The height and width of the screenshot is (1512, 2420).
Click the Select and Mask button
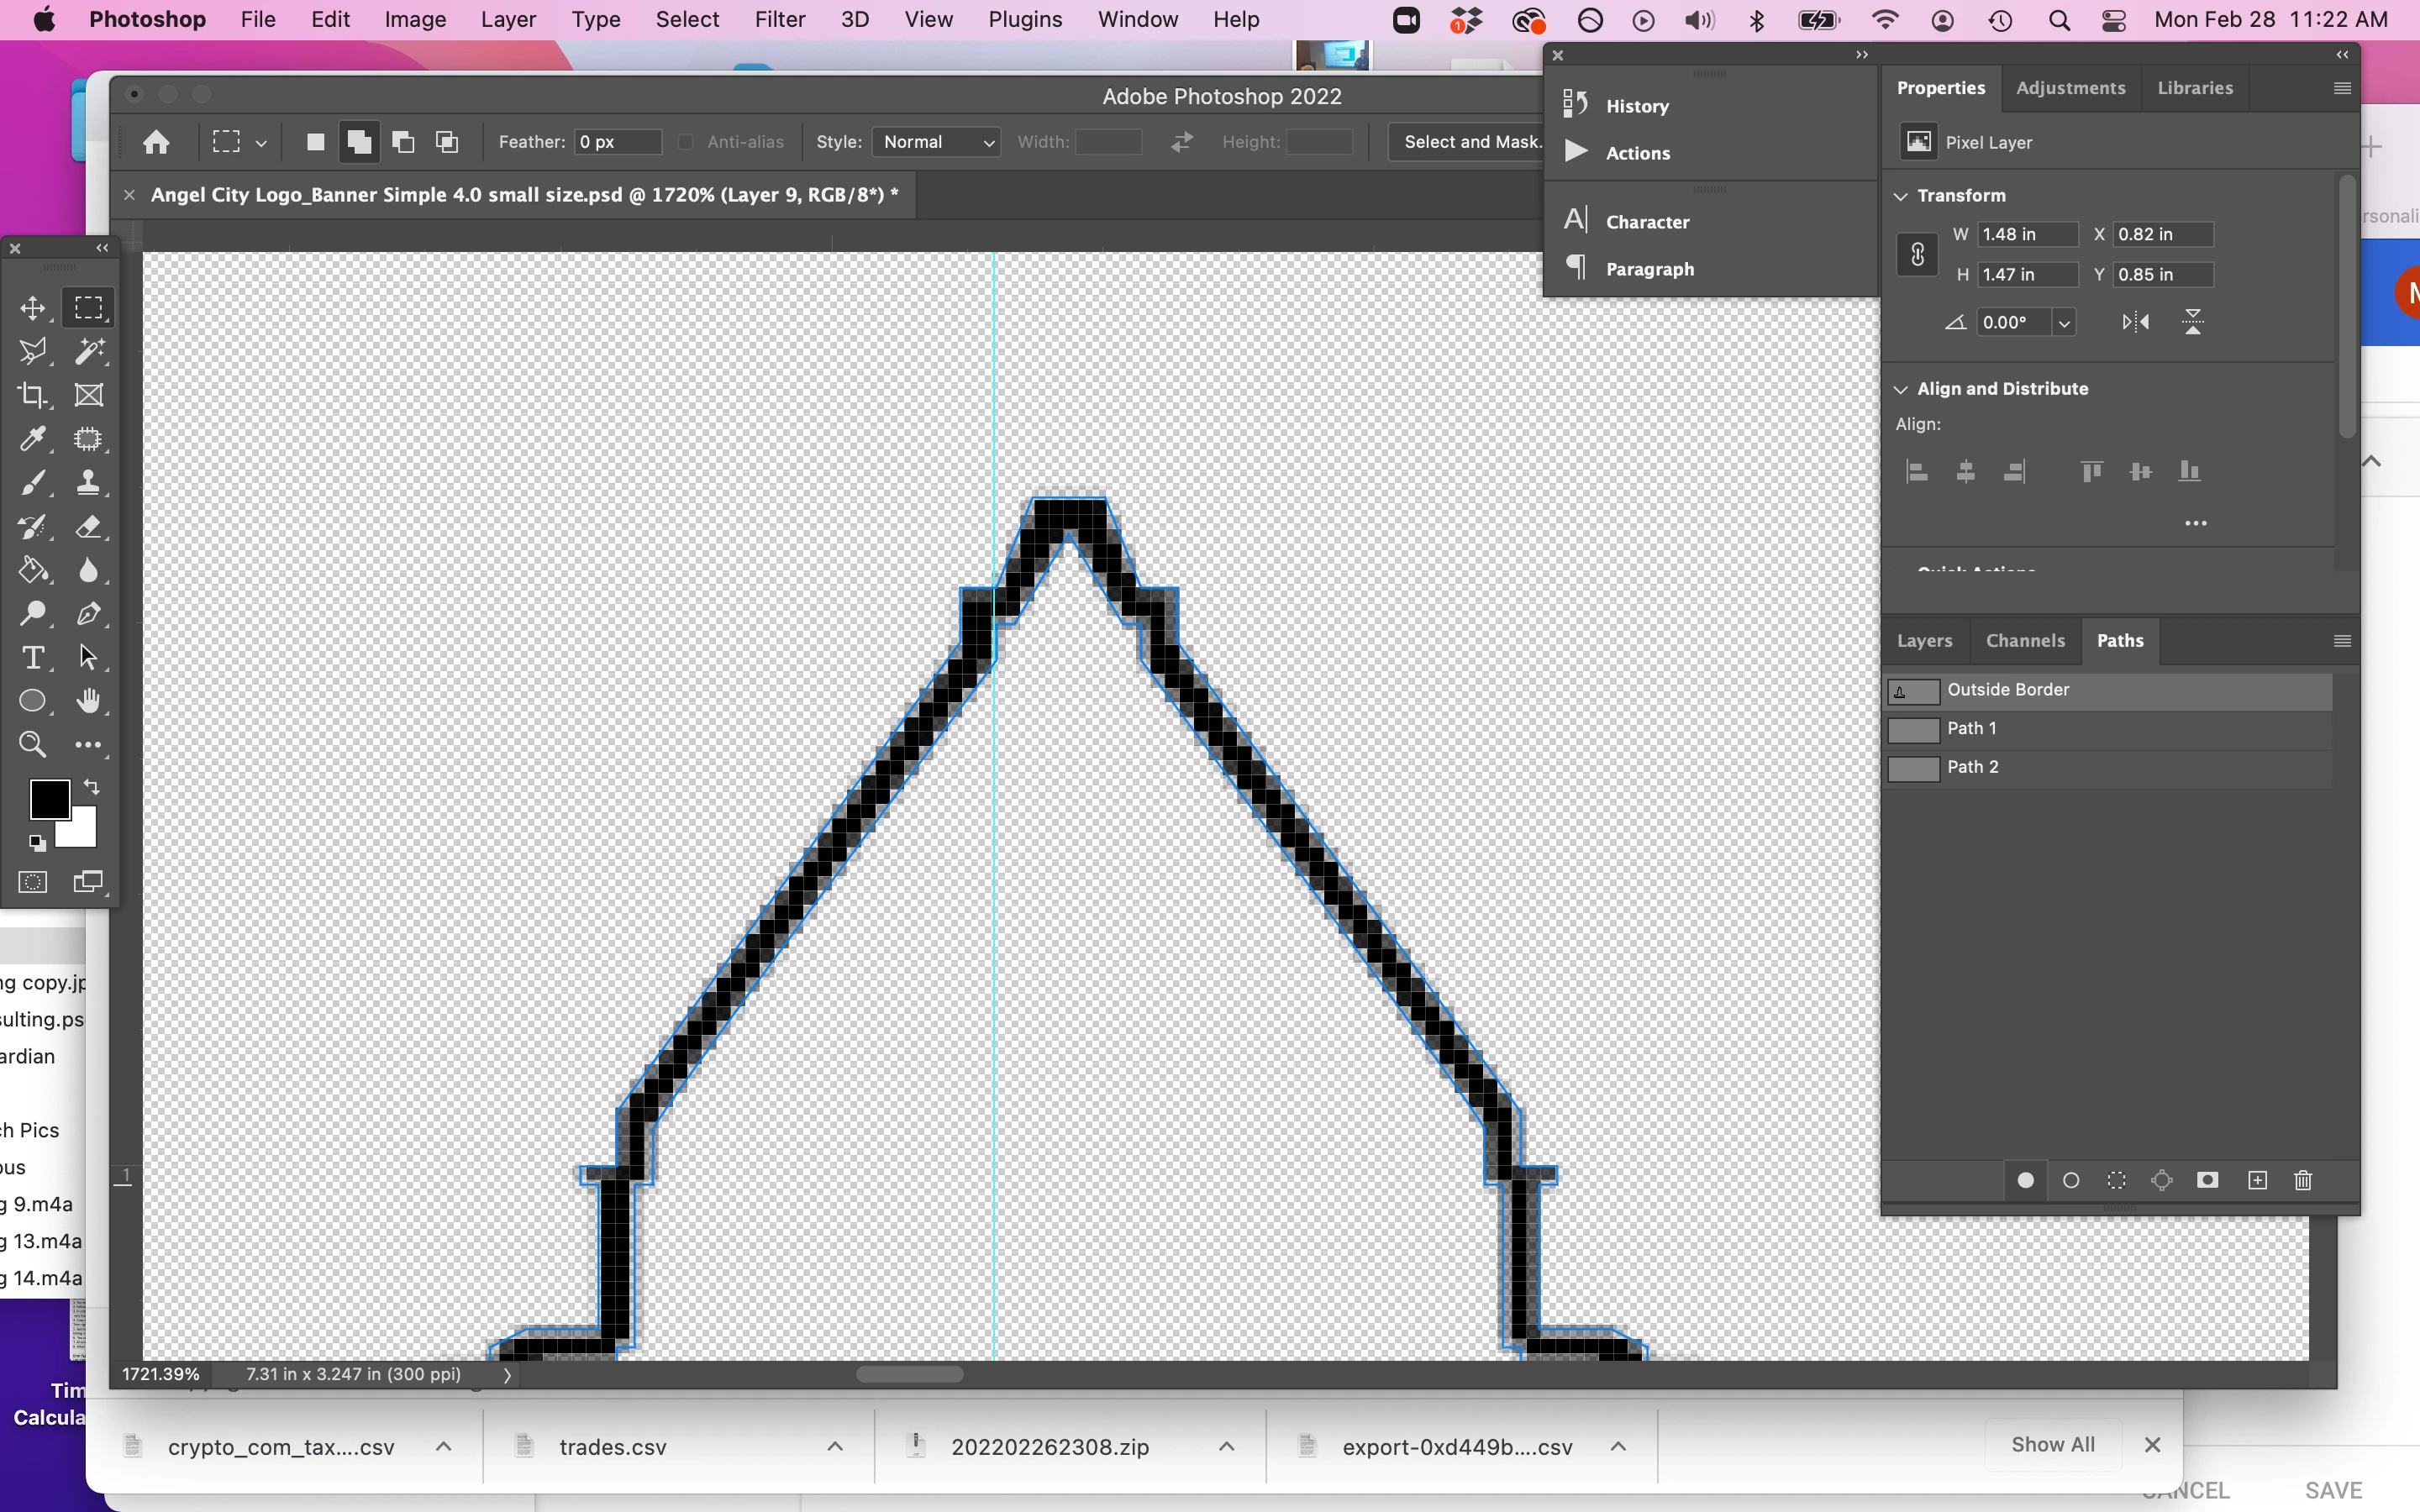1470,142
